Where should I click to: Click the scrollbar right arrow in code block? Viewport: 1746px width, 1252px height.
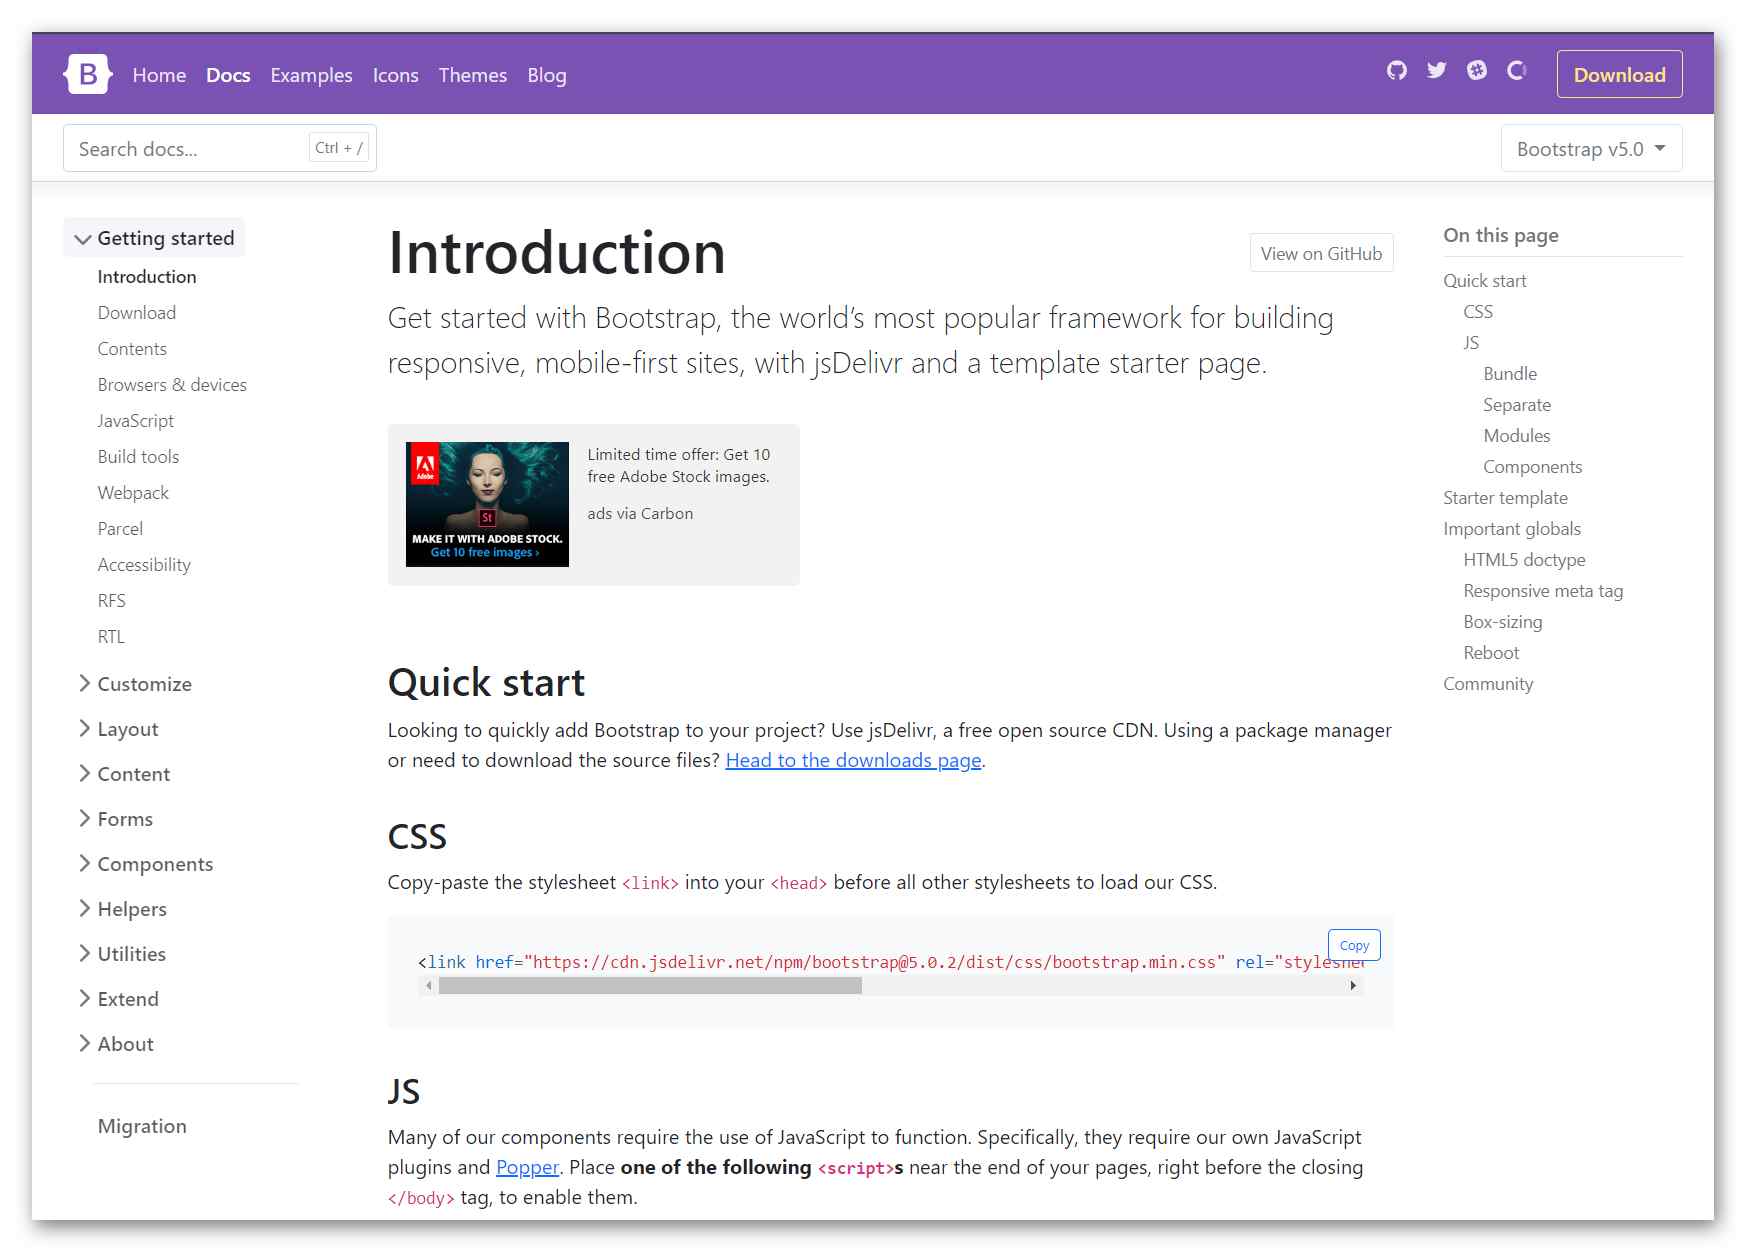[1353, 986]
